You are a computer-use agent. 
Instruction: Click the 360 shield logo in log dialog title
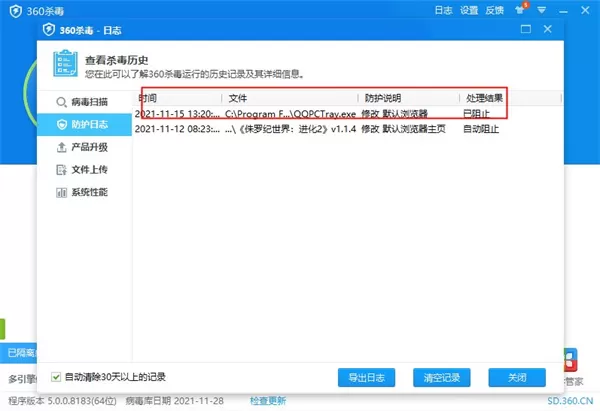coord(49,29)
